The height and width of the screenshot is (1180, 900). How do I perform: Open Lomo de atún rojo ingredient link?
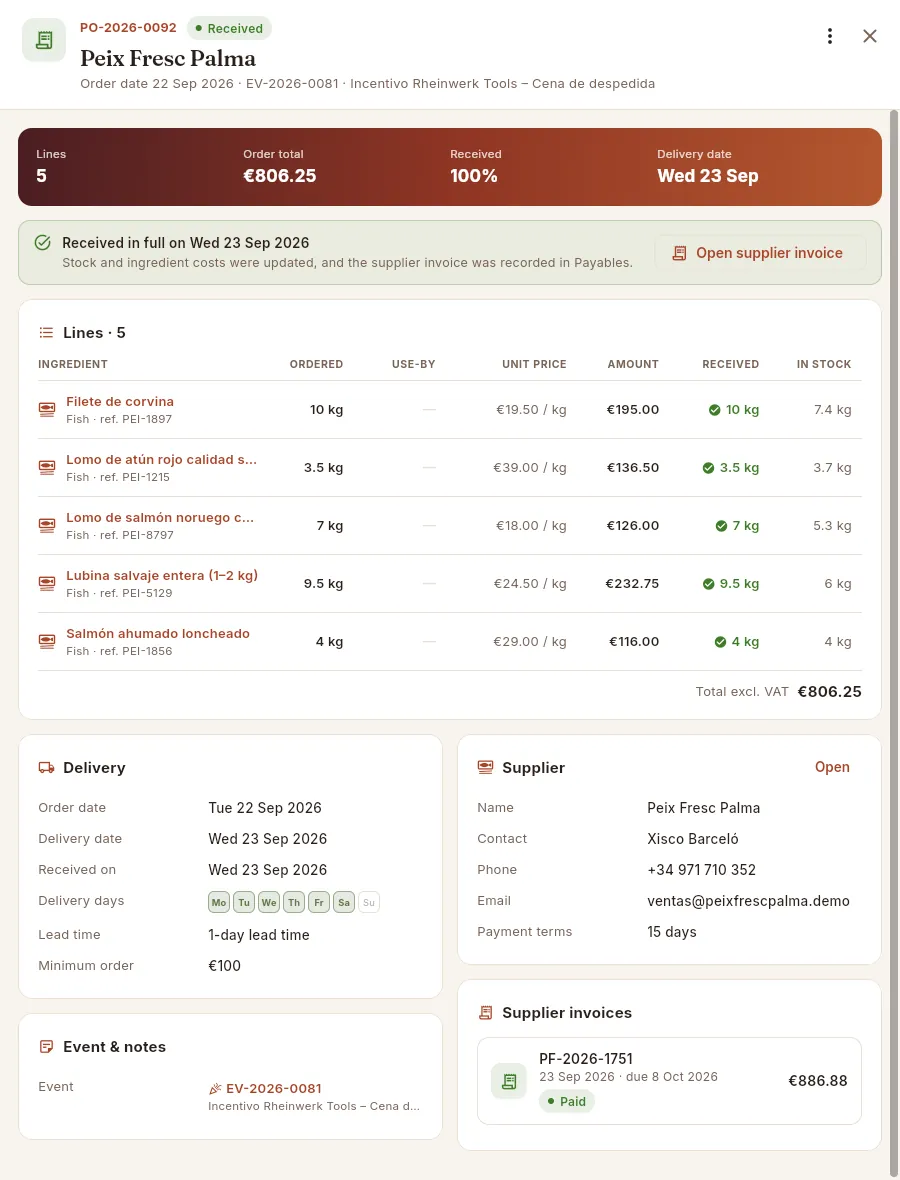click(161, 459)
